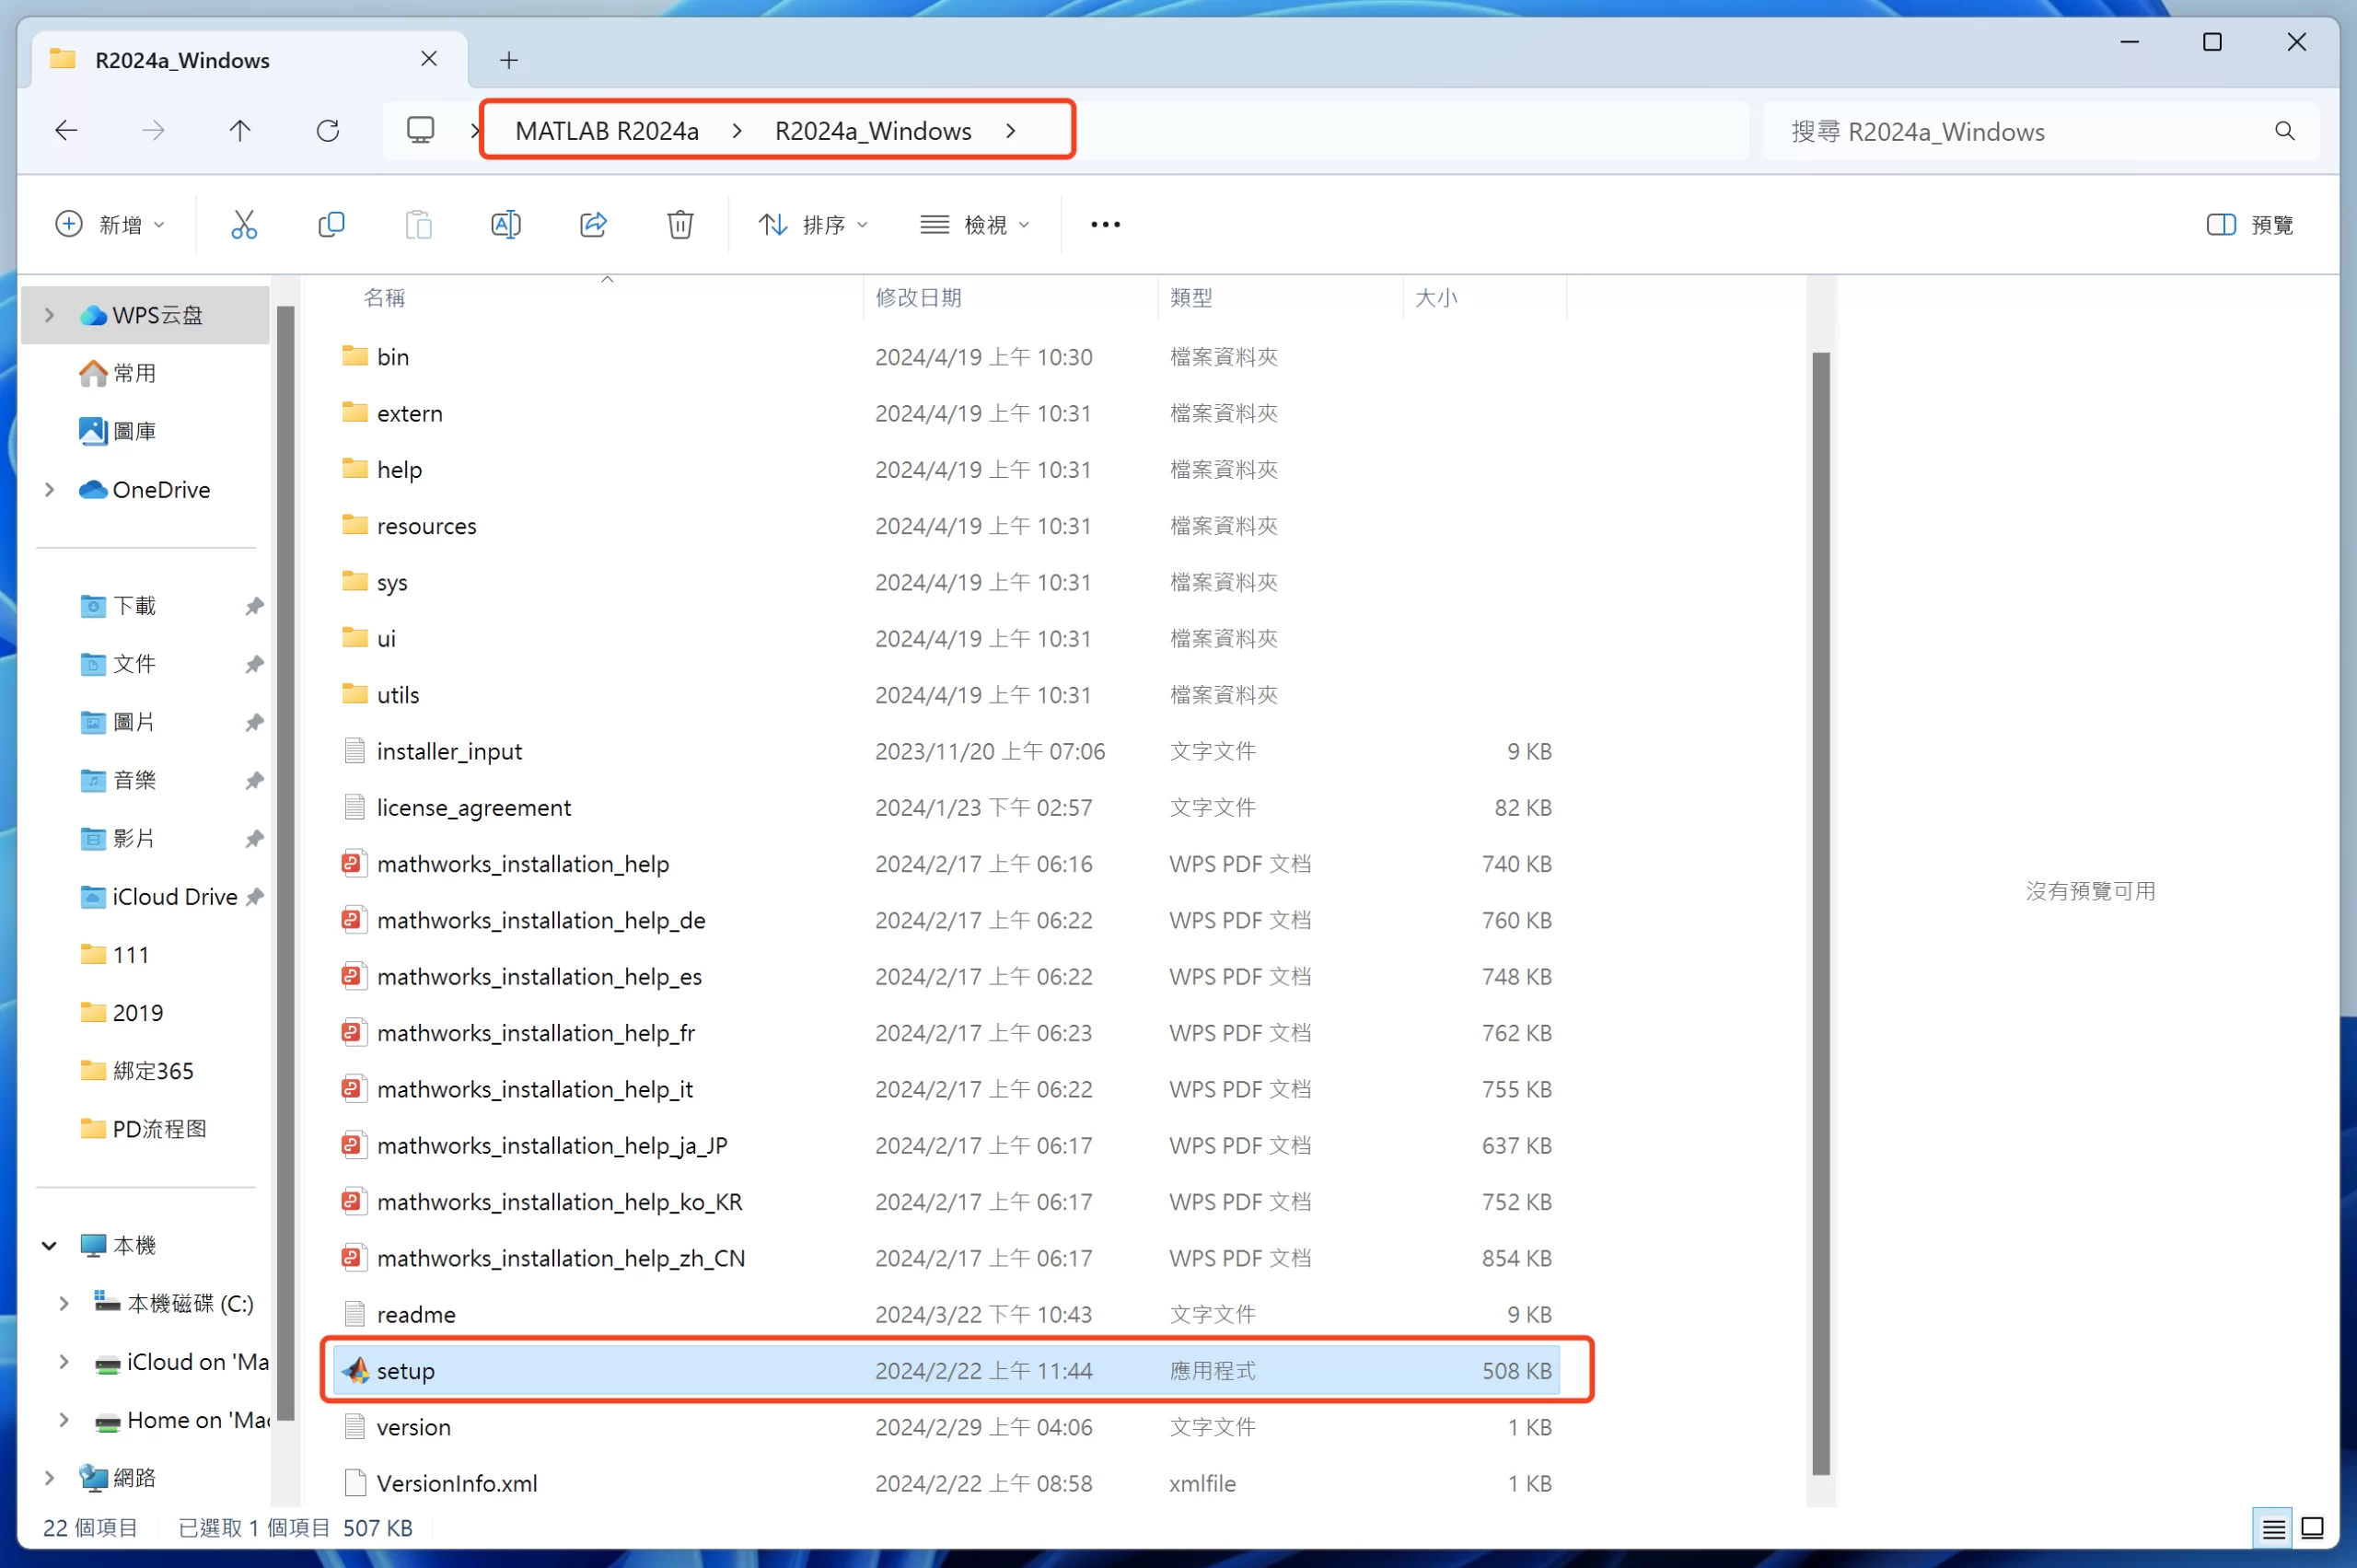The image size is (2357, 1568).
Task: Toggle the preview pane (預覽) button
Action: click(2250, 224)
